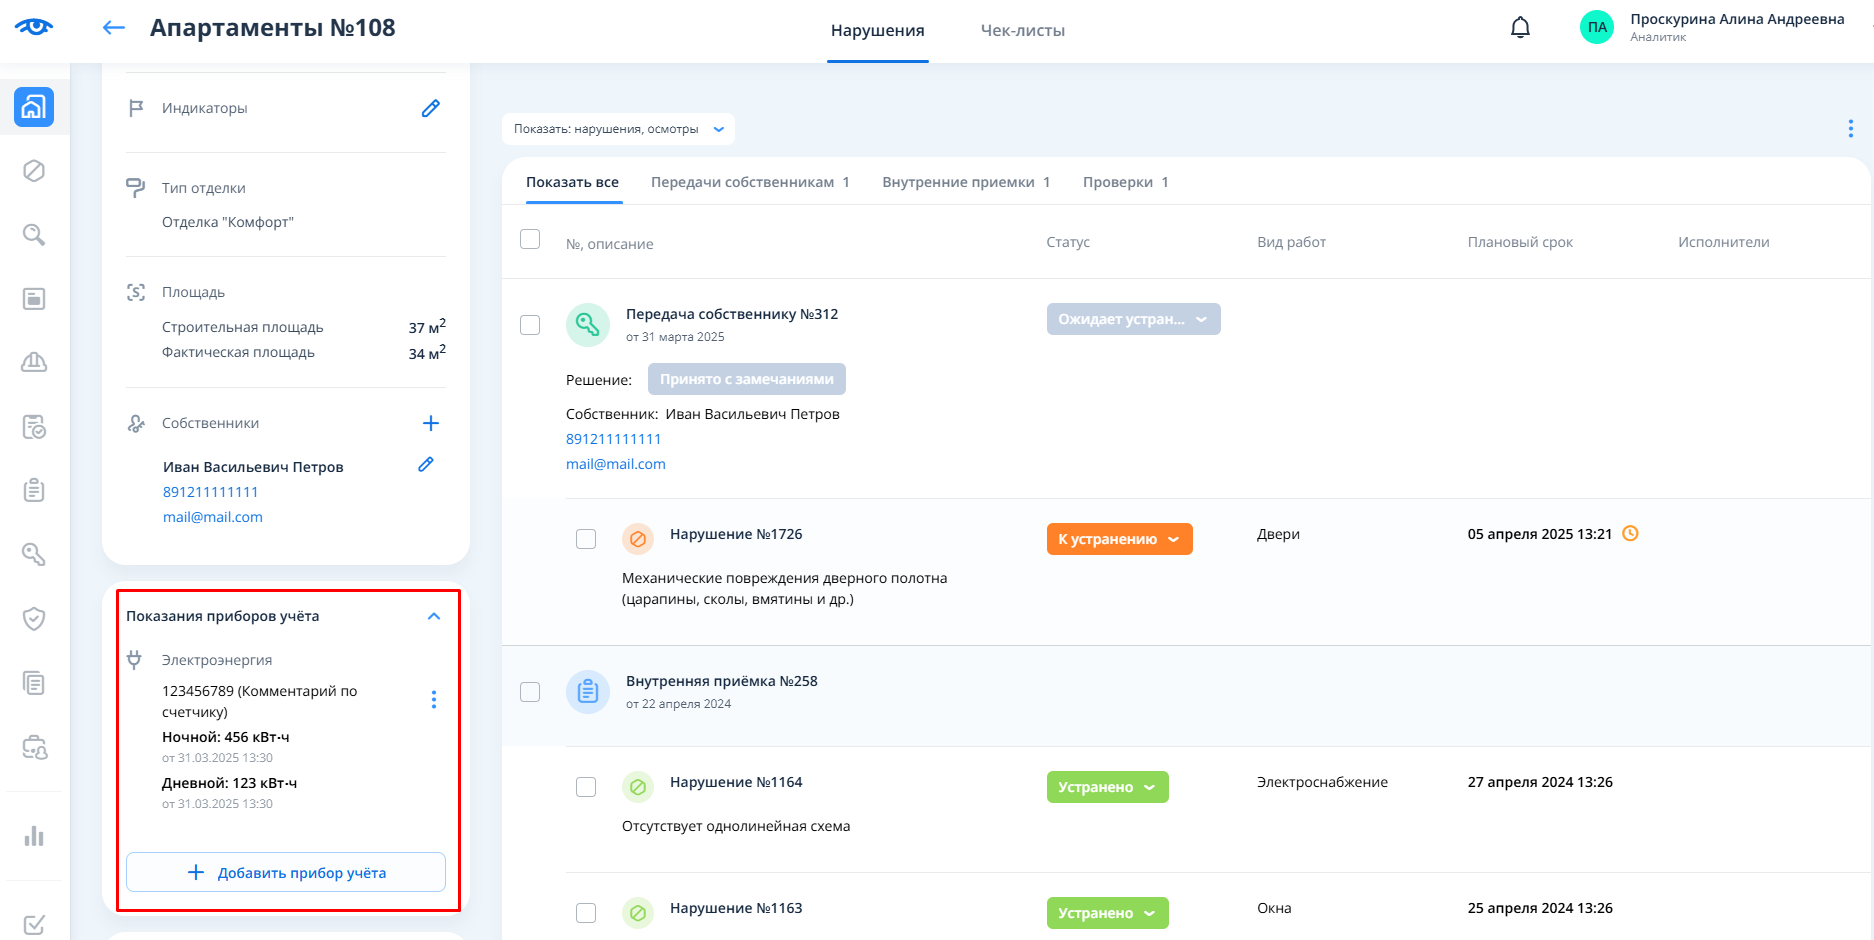Image resolution: width=1874 pixels, height=940 pixels.
Task: Open the electricity meter three-dot menu
Action: point(434,700)
